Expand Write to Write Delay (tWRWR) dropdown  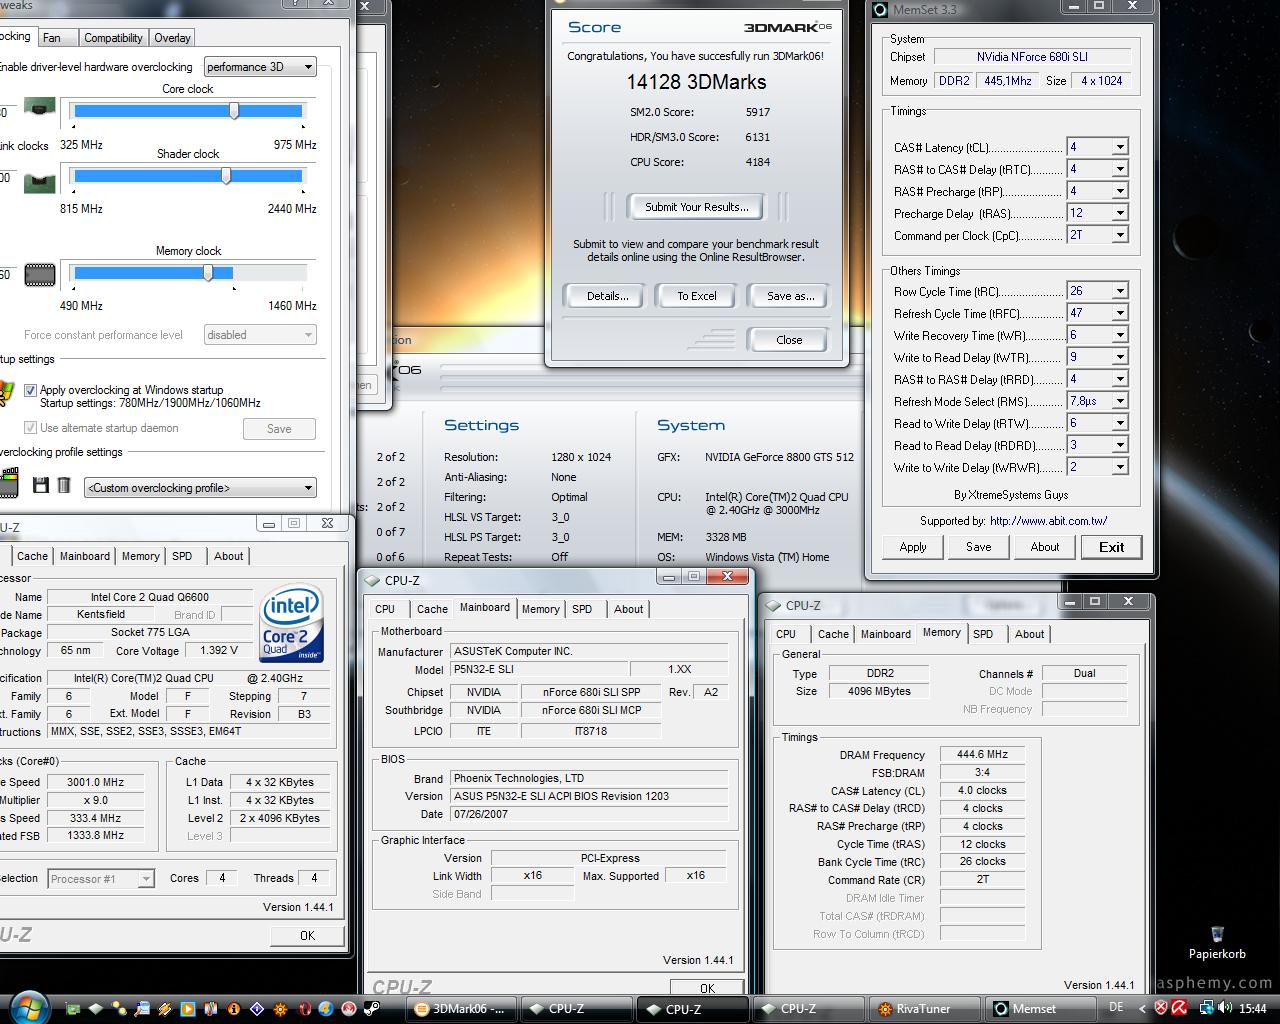(x=1120, y=467)
